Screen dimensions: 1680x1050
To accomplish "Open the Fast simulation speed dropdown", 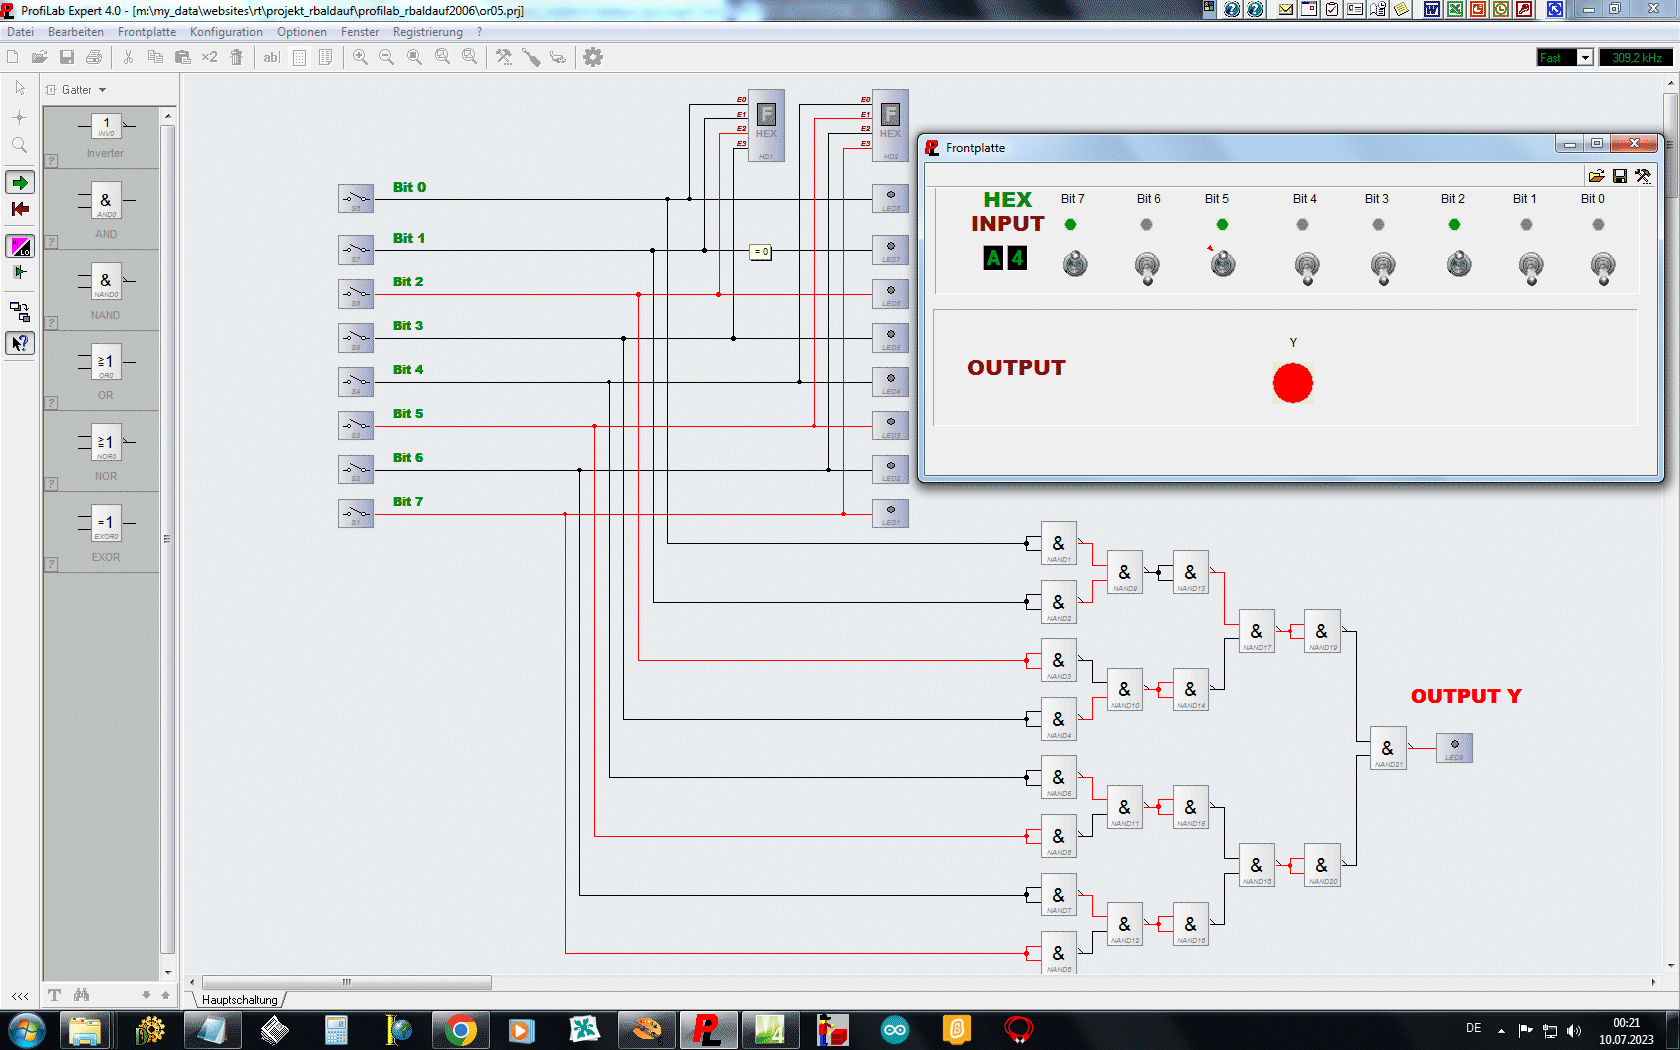I will (1585, 58).
